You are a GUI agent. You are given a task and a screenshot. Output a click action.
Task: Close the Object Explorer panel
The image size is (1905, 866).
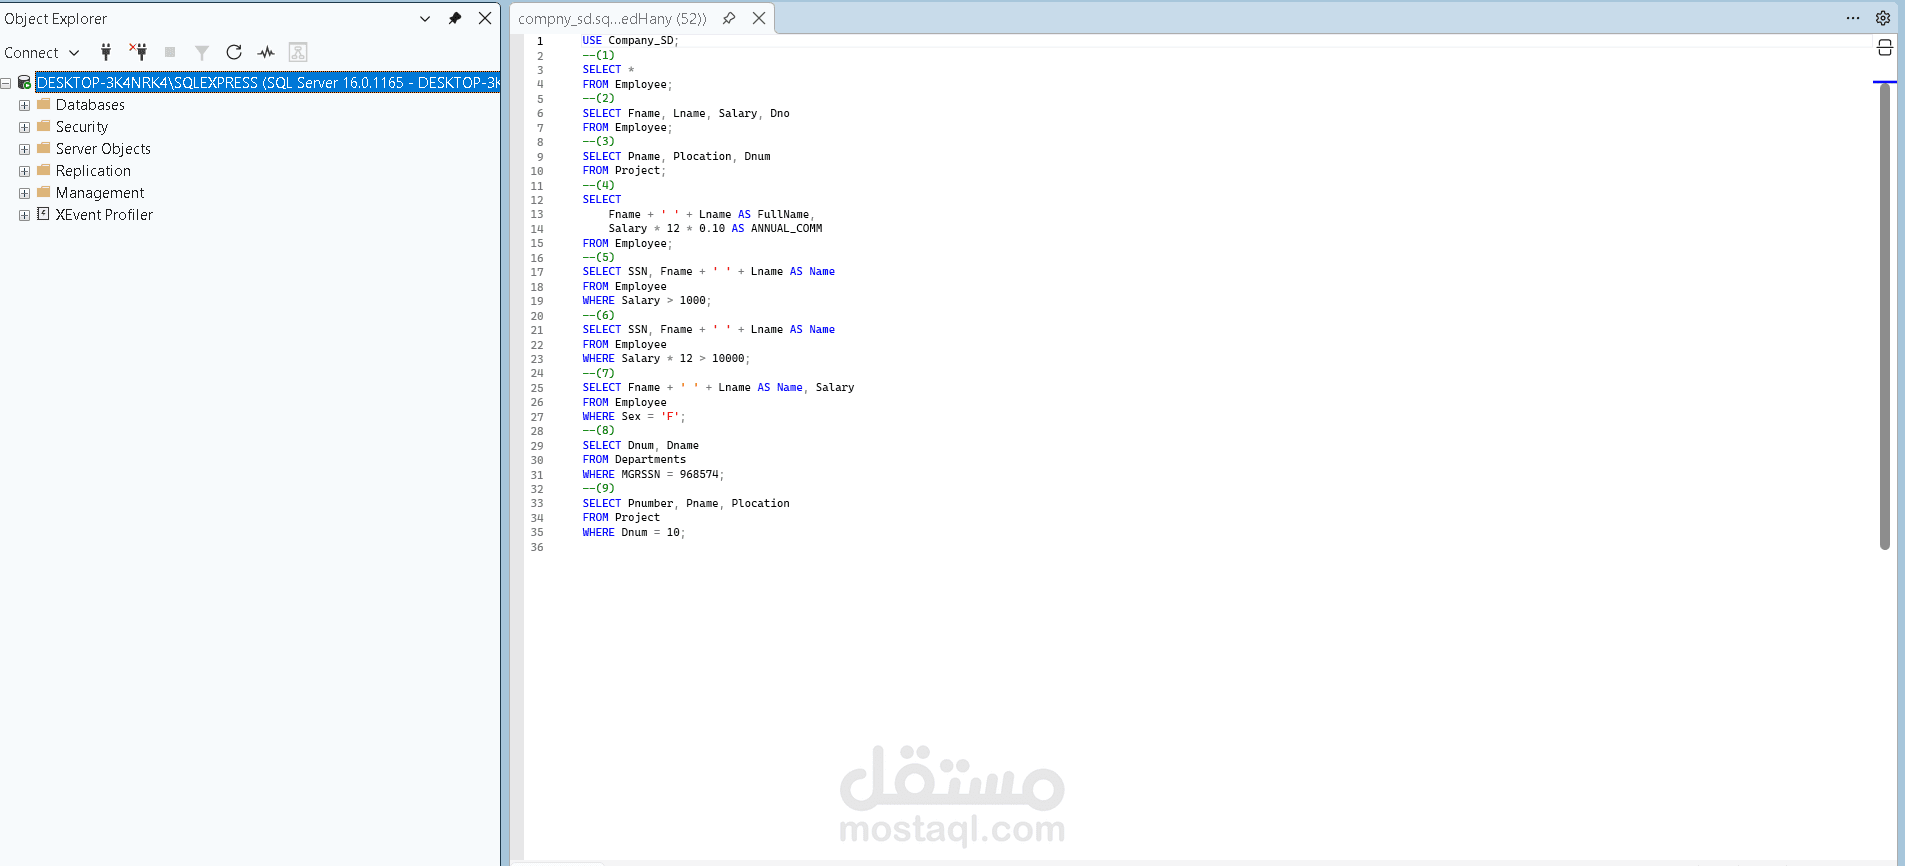click(485, 18)
